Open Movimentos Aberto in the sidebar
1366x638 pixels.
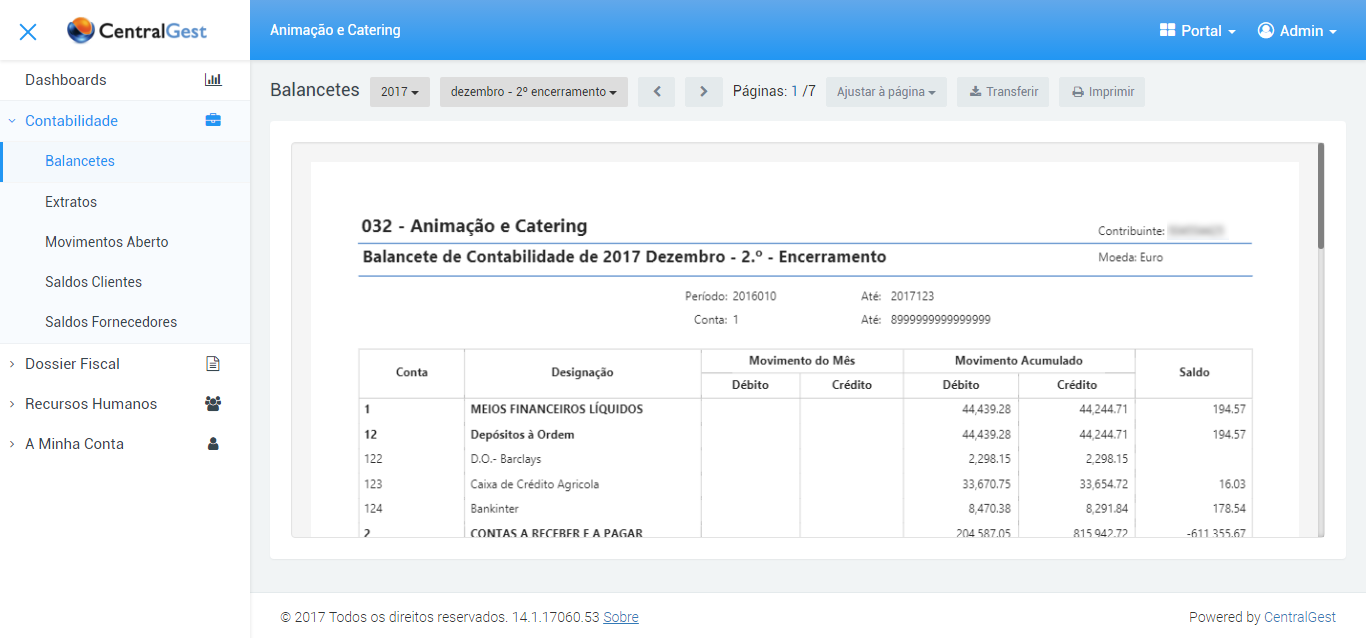click(x=125, y=242)
